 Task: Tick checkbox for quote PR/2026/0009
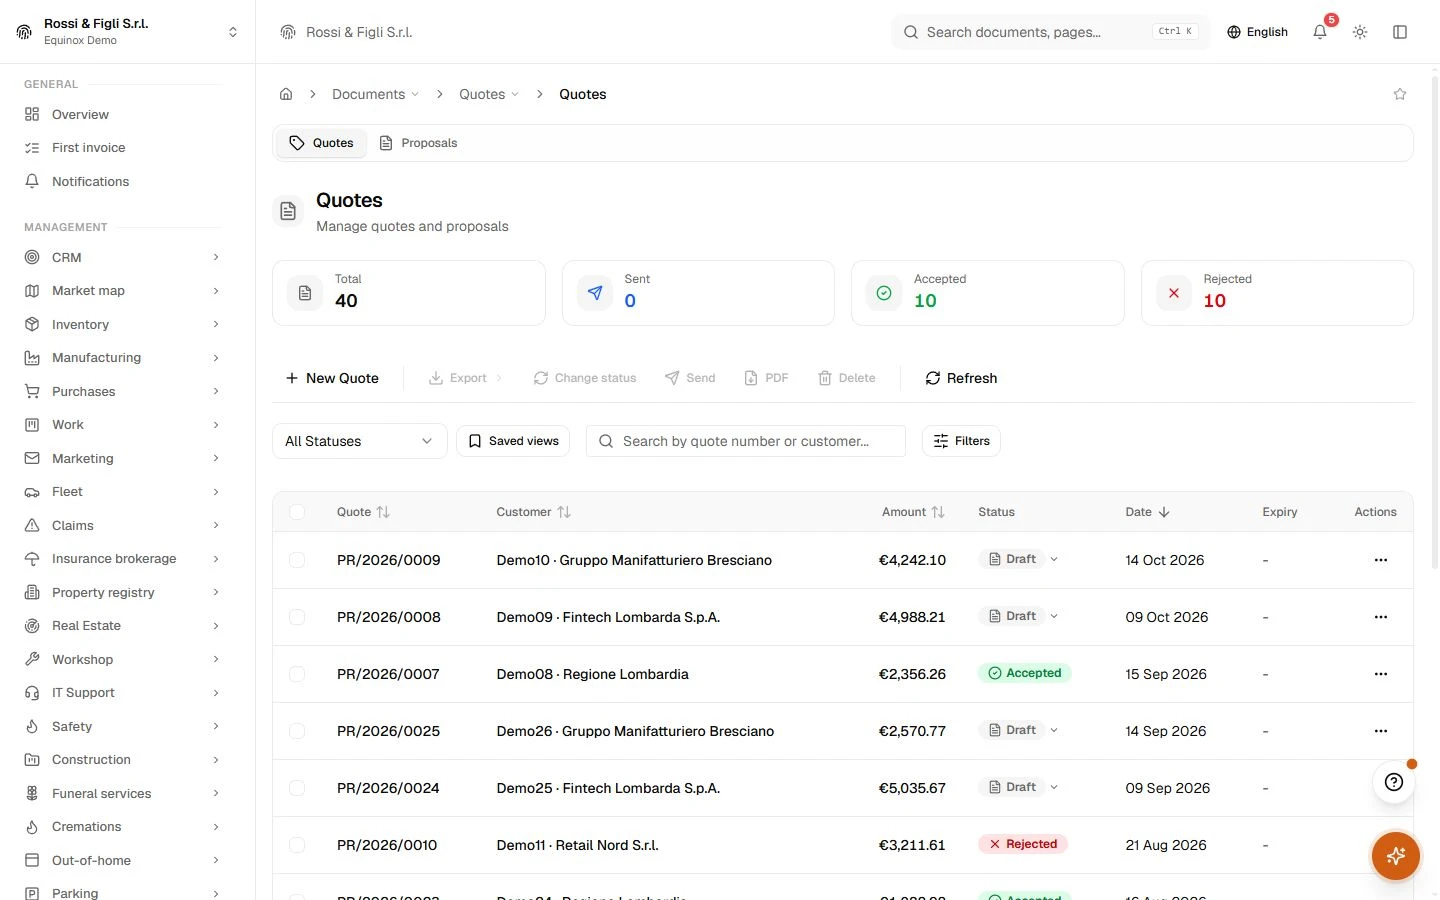297,560
